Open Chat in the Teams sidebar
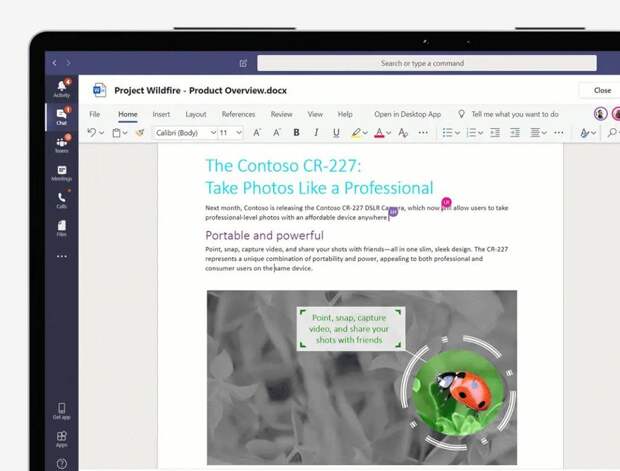The width and height of the screenshot is (620, 471). tap(62, 117)
